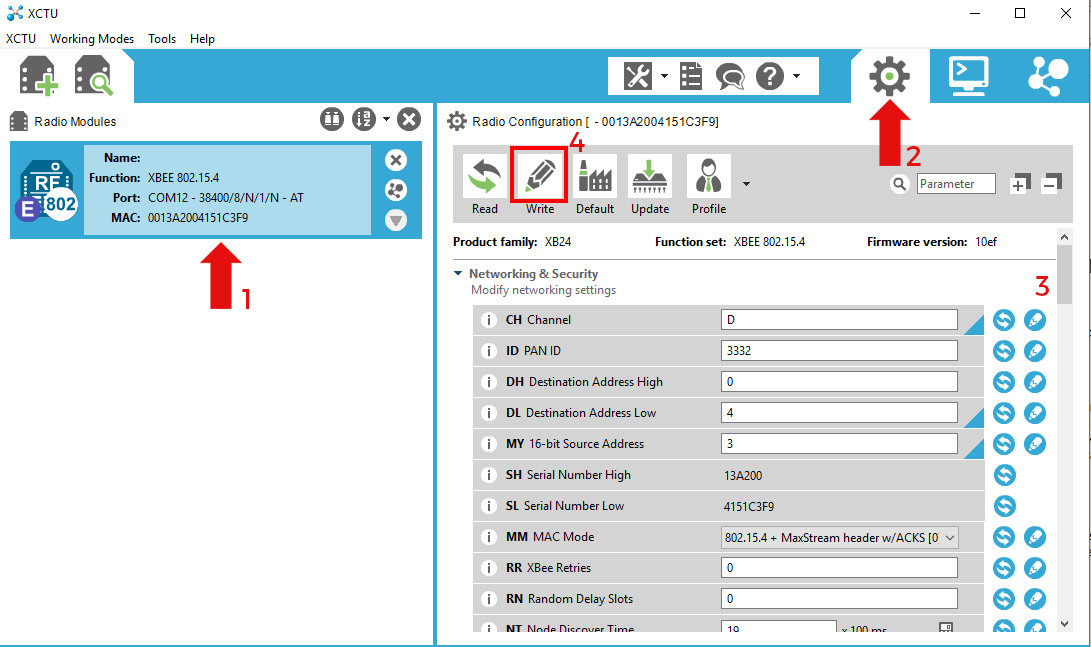Open the Profile button

click(x=708, y=185)
